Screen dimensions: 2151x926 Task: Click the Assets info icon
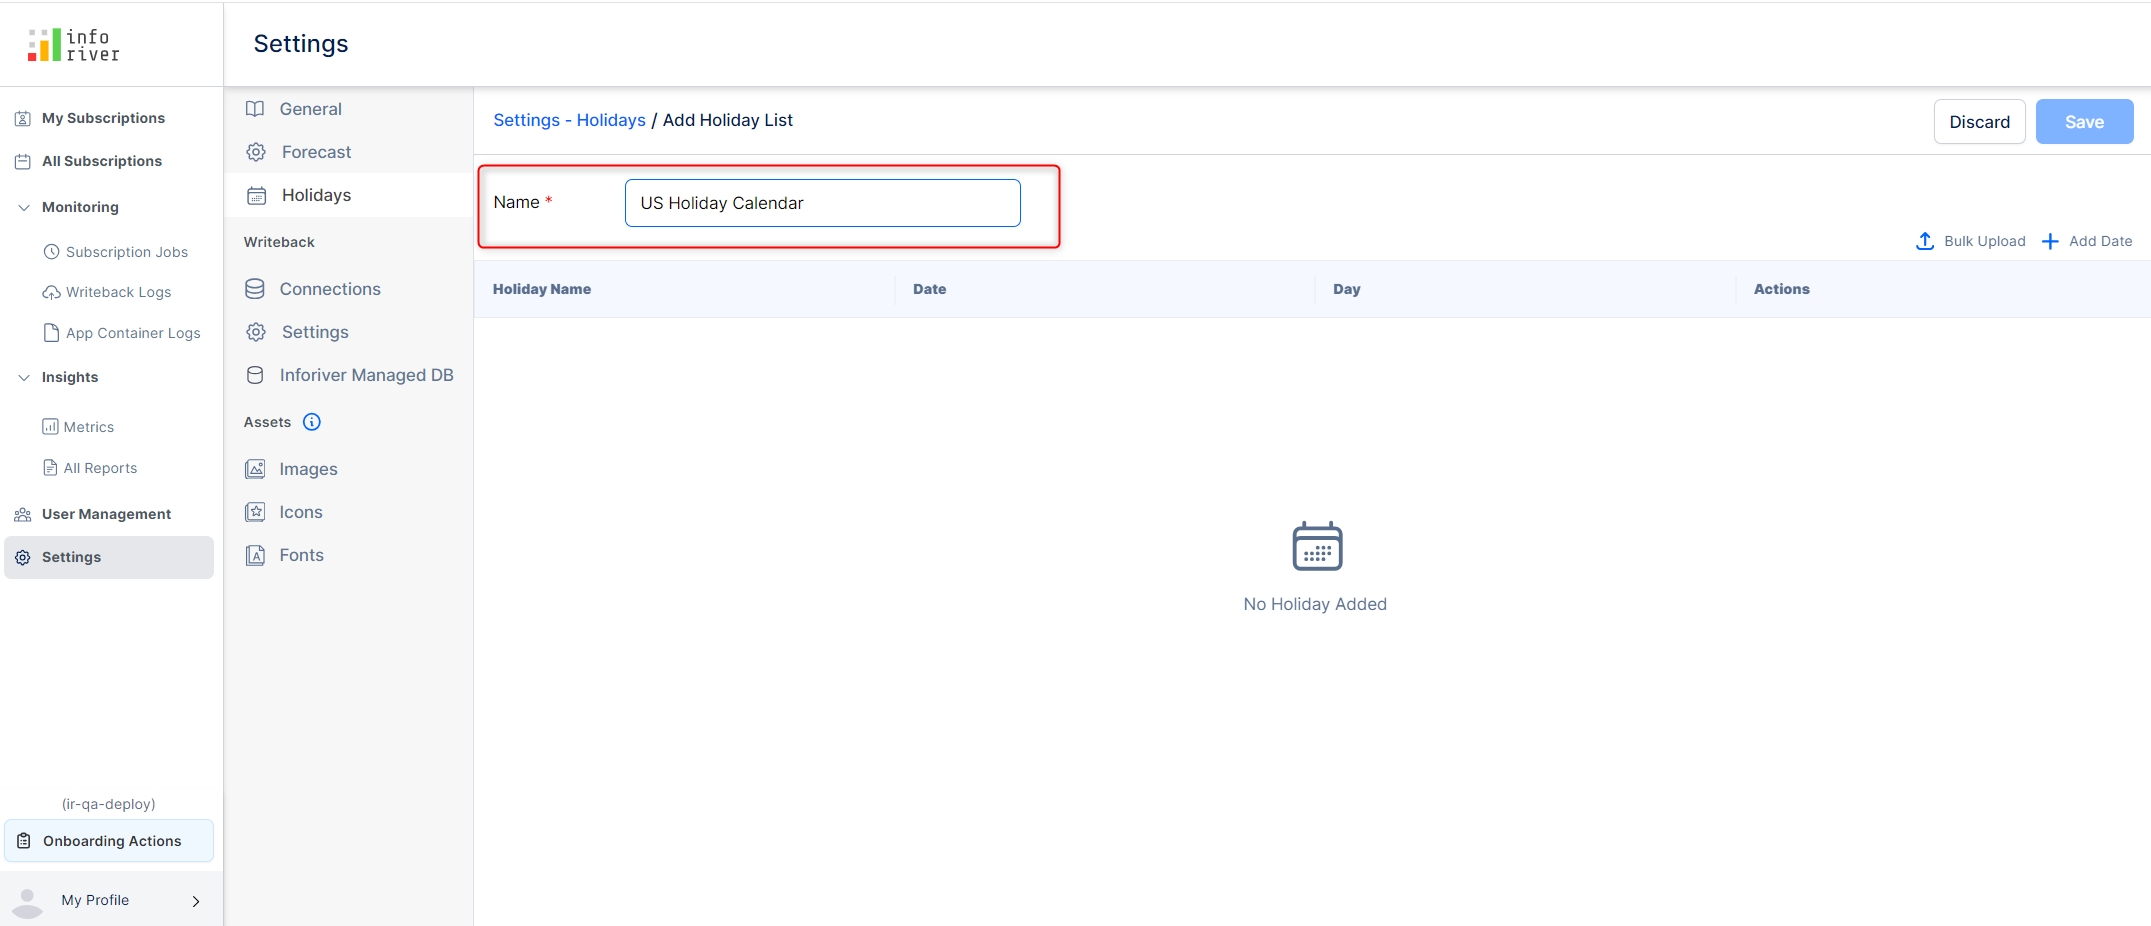click(x=312, y=422)
